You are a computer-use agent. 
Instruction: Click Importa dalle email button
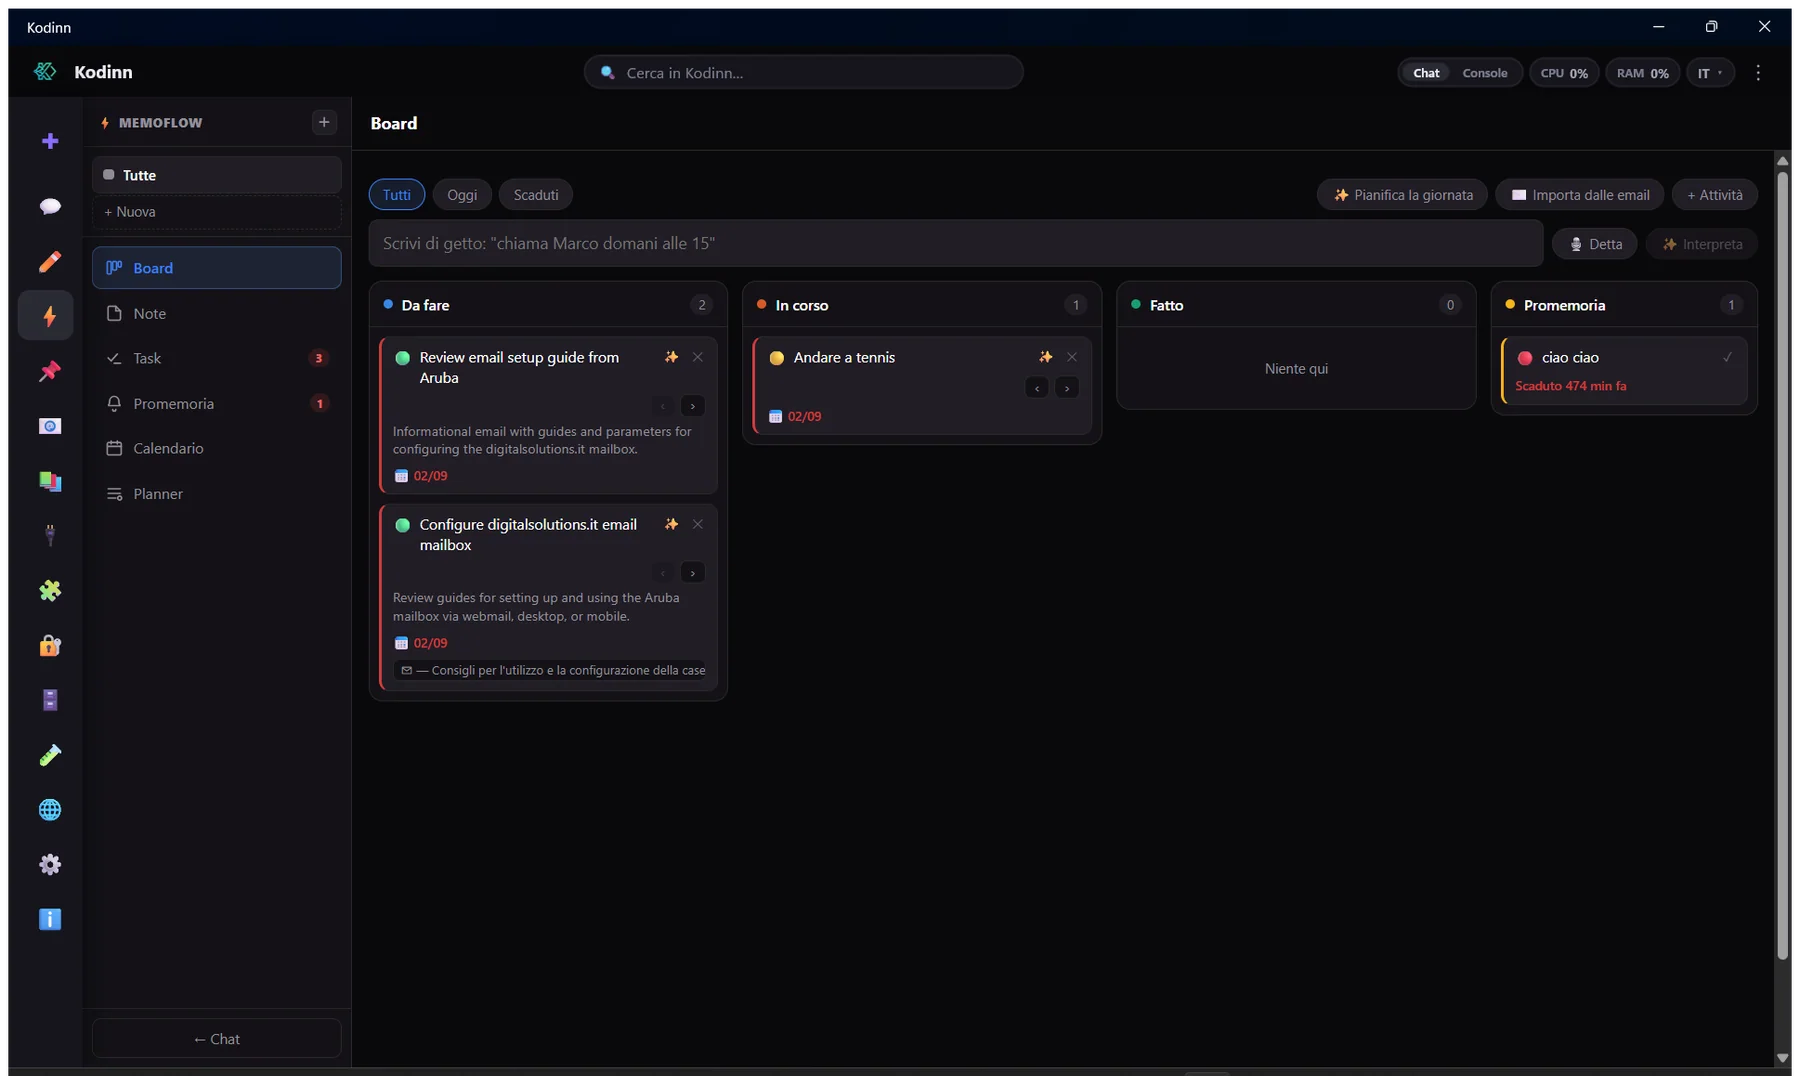(1580, 195)
